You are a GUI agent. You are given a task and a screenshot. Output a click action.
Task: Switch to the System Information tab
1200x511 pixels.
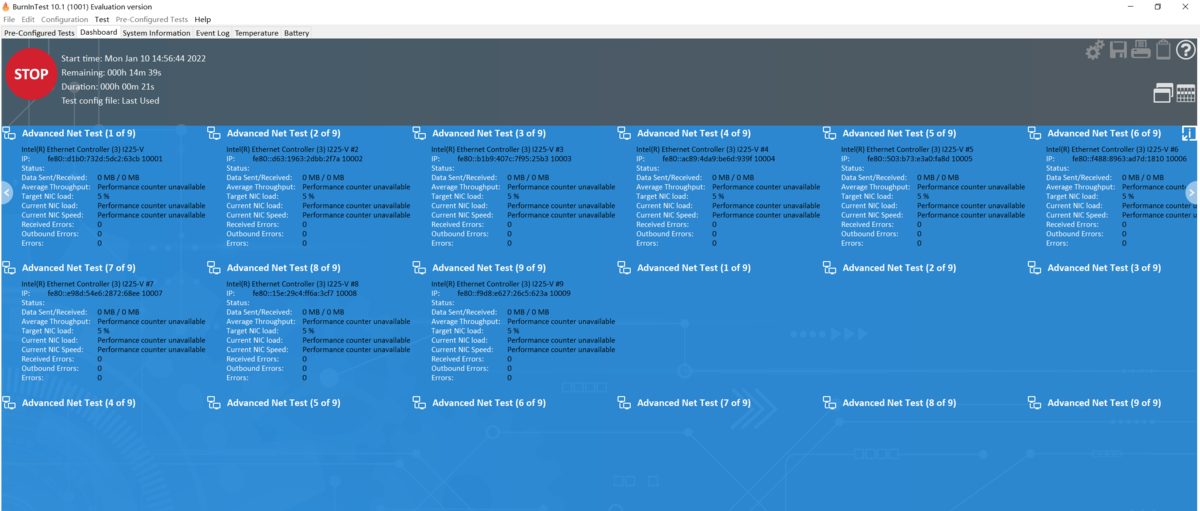pos(156,33)
